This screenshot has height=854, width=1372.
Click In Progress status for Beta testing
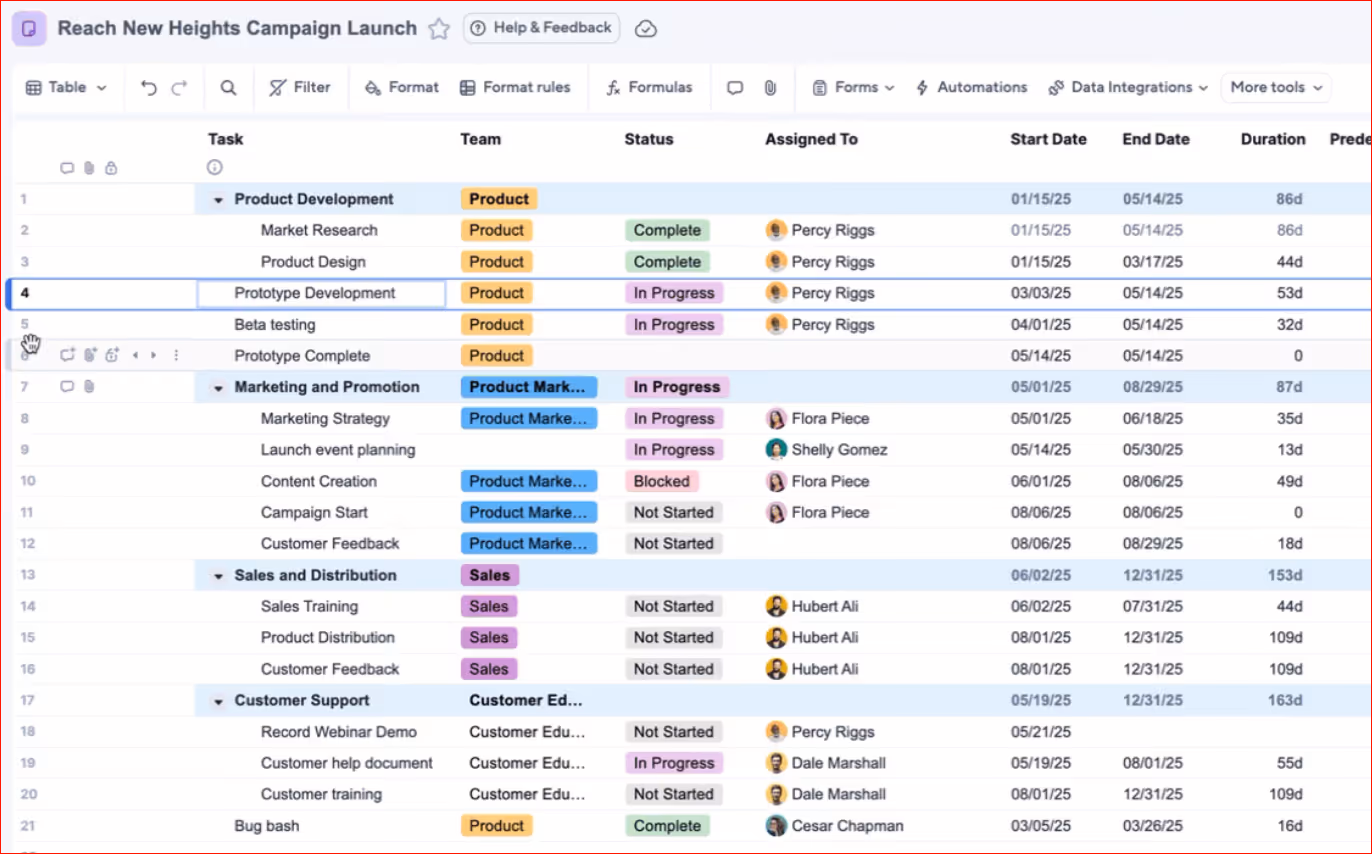click(674, 324)
